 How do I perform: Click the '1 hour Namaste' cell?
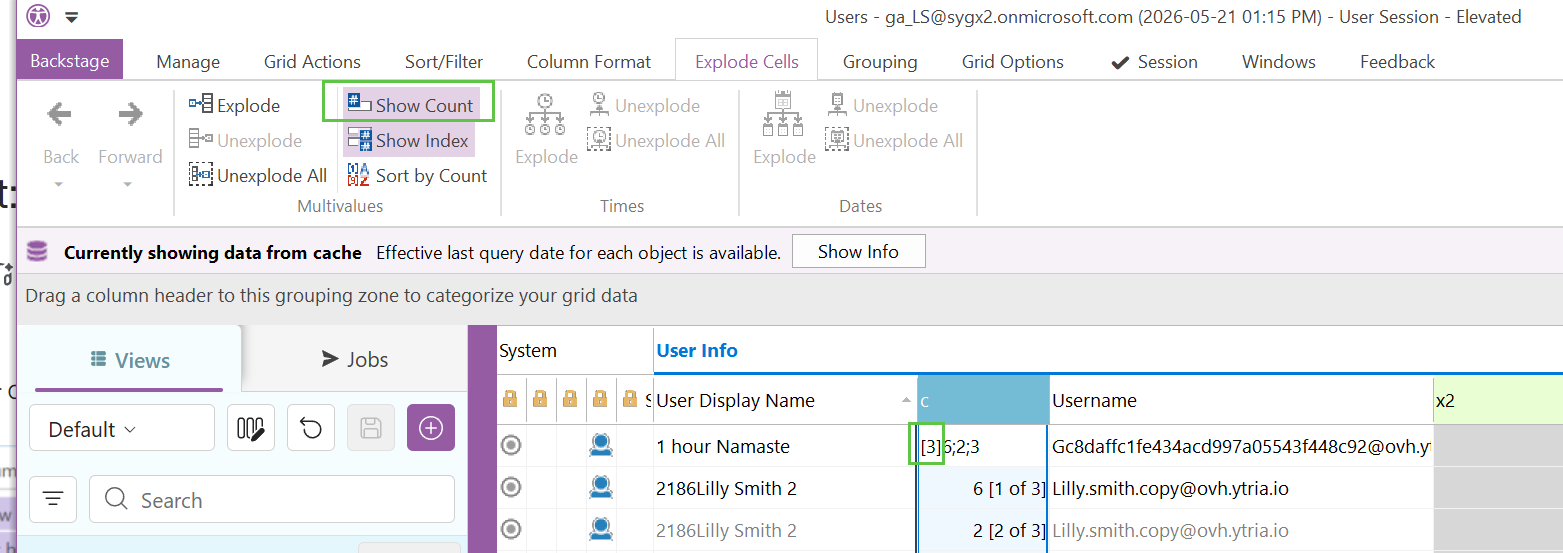785,446
